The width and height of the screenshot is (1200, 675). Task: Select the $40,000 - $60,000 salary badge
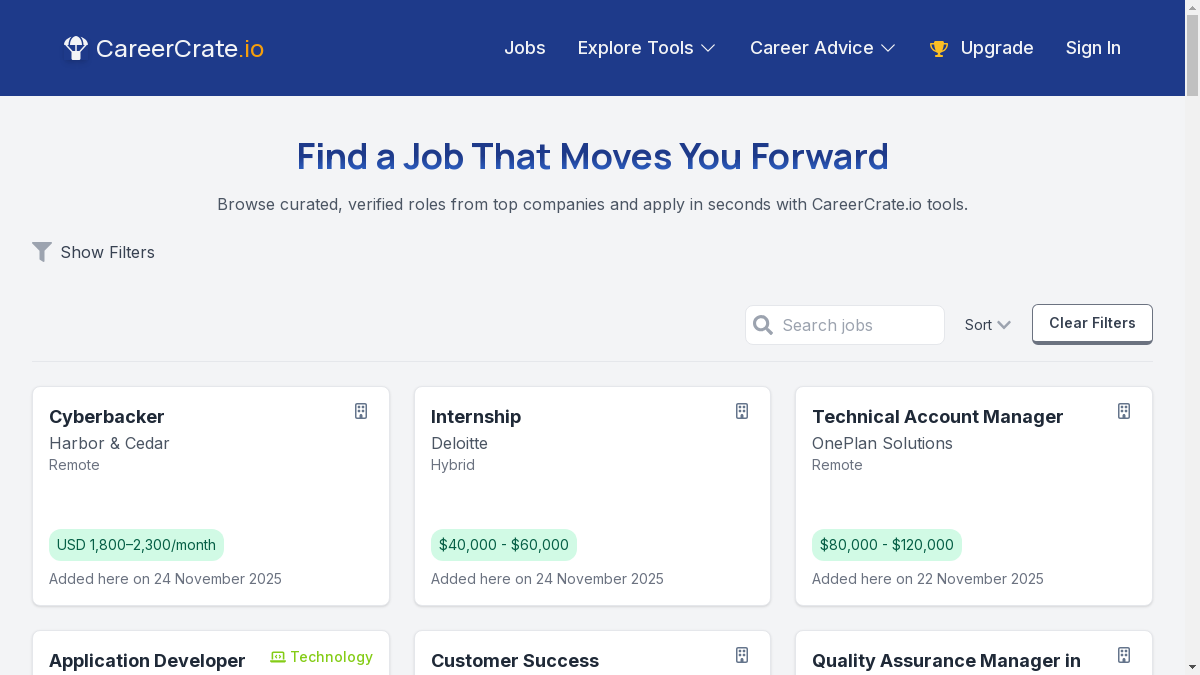pos(503,545)
